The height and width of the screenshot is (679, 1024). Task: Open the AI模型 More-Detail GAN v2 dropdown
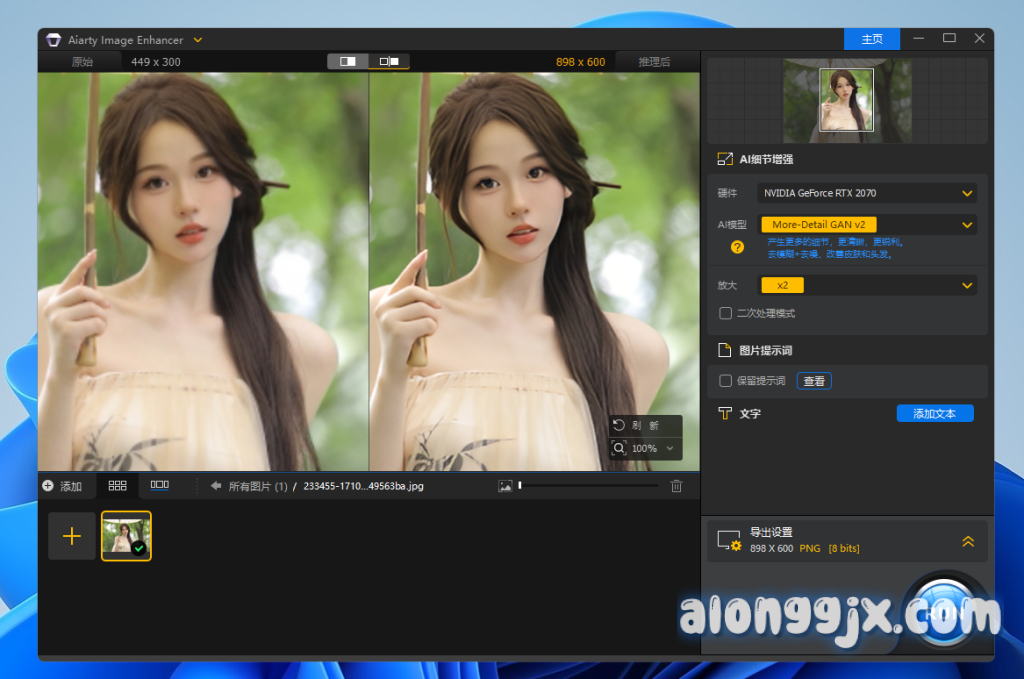(x=866, y=225)
